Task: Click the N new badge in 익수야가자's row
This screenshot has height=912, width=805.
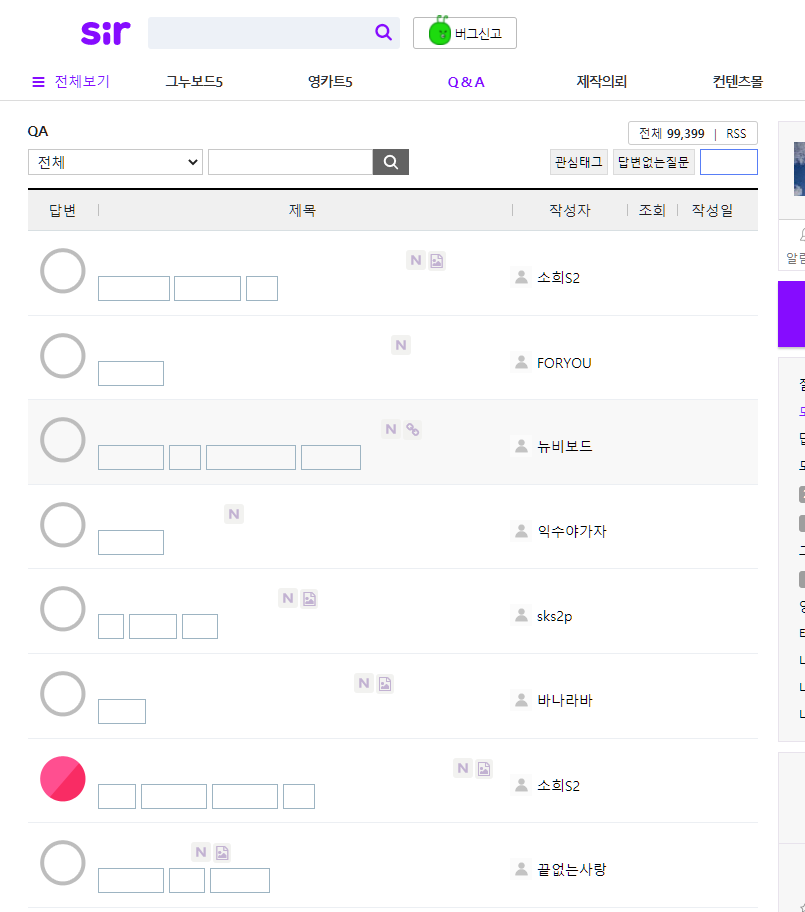Action: point(234,514)
